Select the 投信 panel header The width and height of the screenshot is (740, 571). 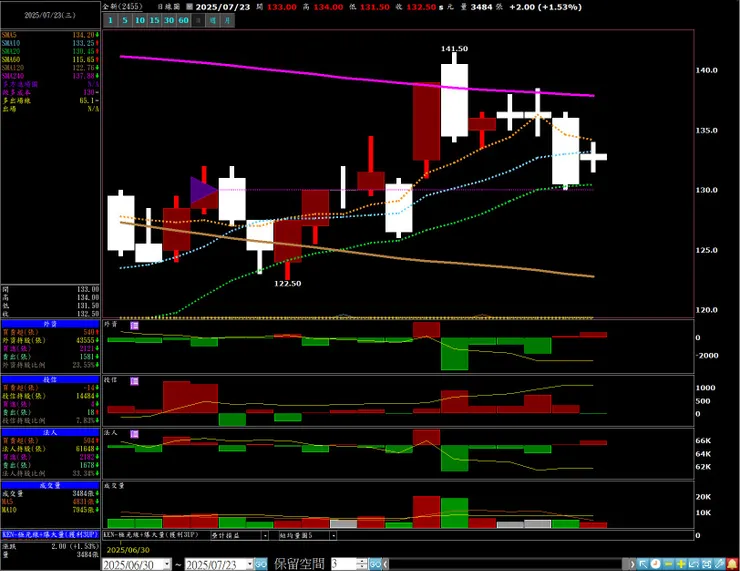tap(50, 379)
